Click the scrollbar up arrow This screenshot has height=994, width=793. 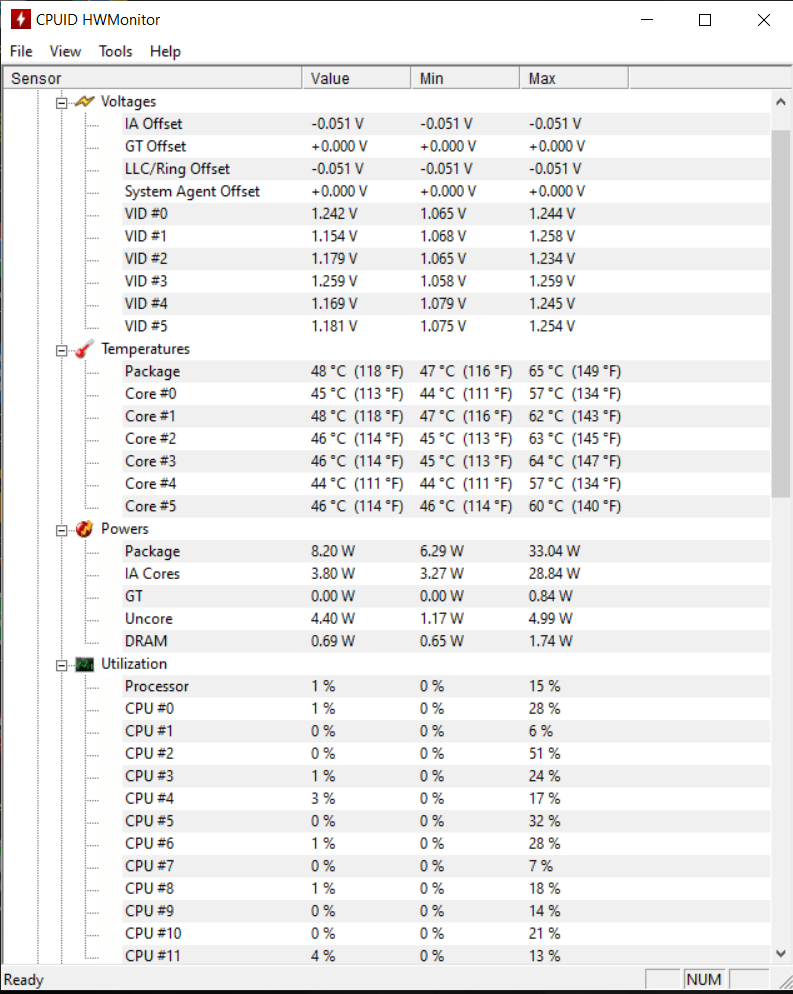coord(781,101)
